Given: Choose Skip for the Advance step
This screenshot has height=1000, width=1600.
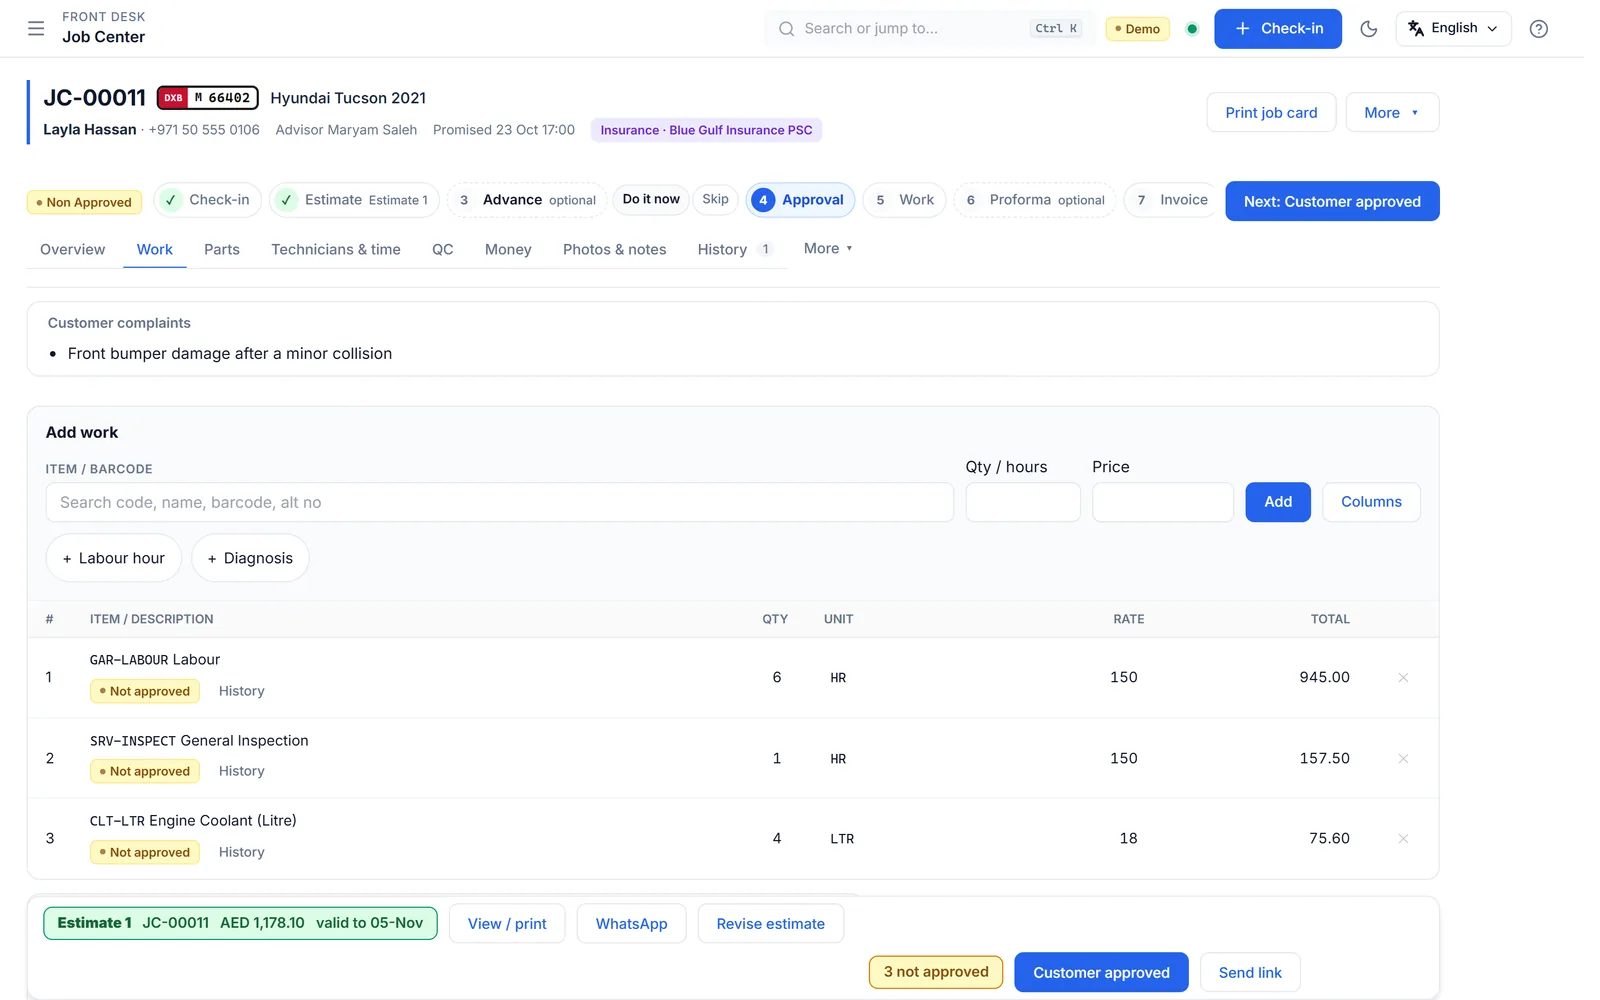Looking at the screenshot, I should [715, 199].
